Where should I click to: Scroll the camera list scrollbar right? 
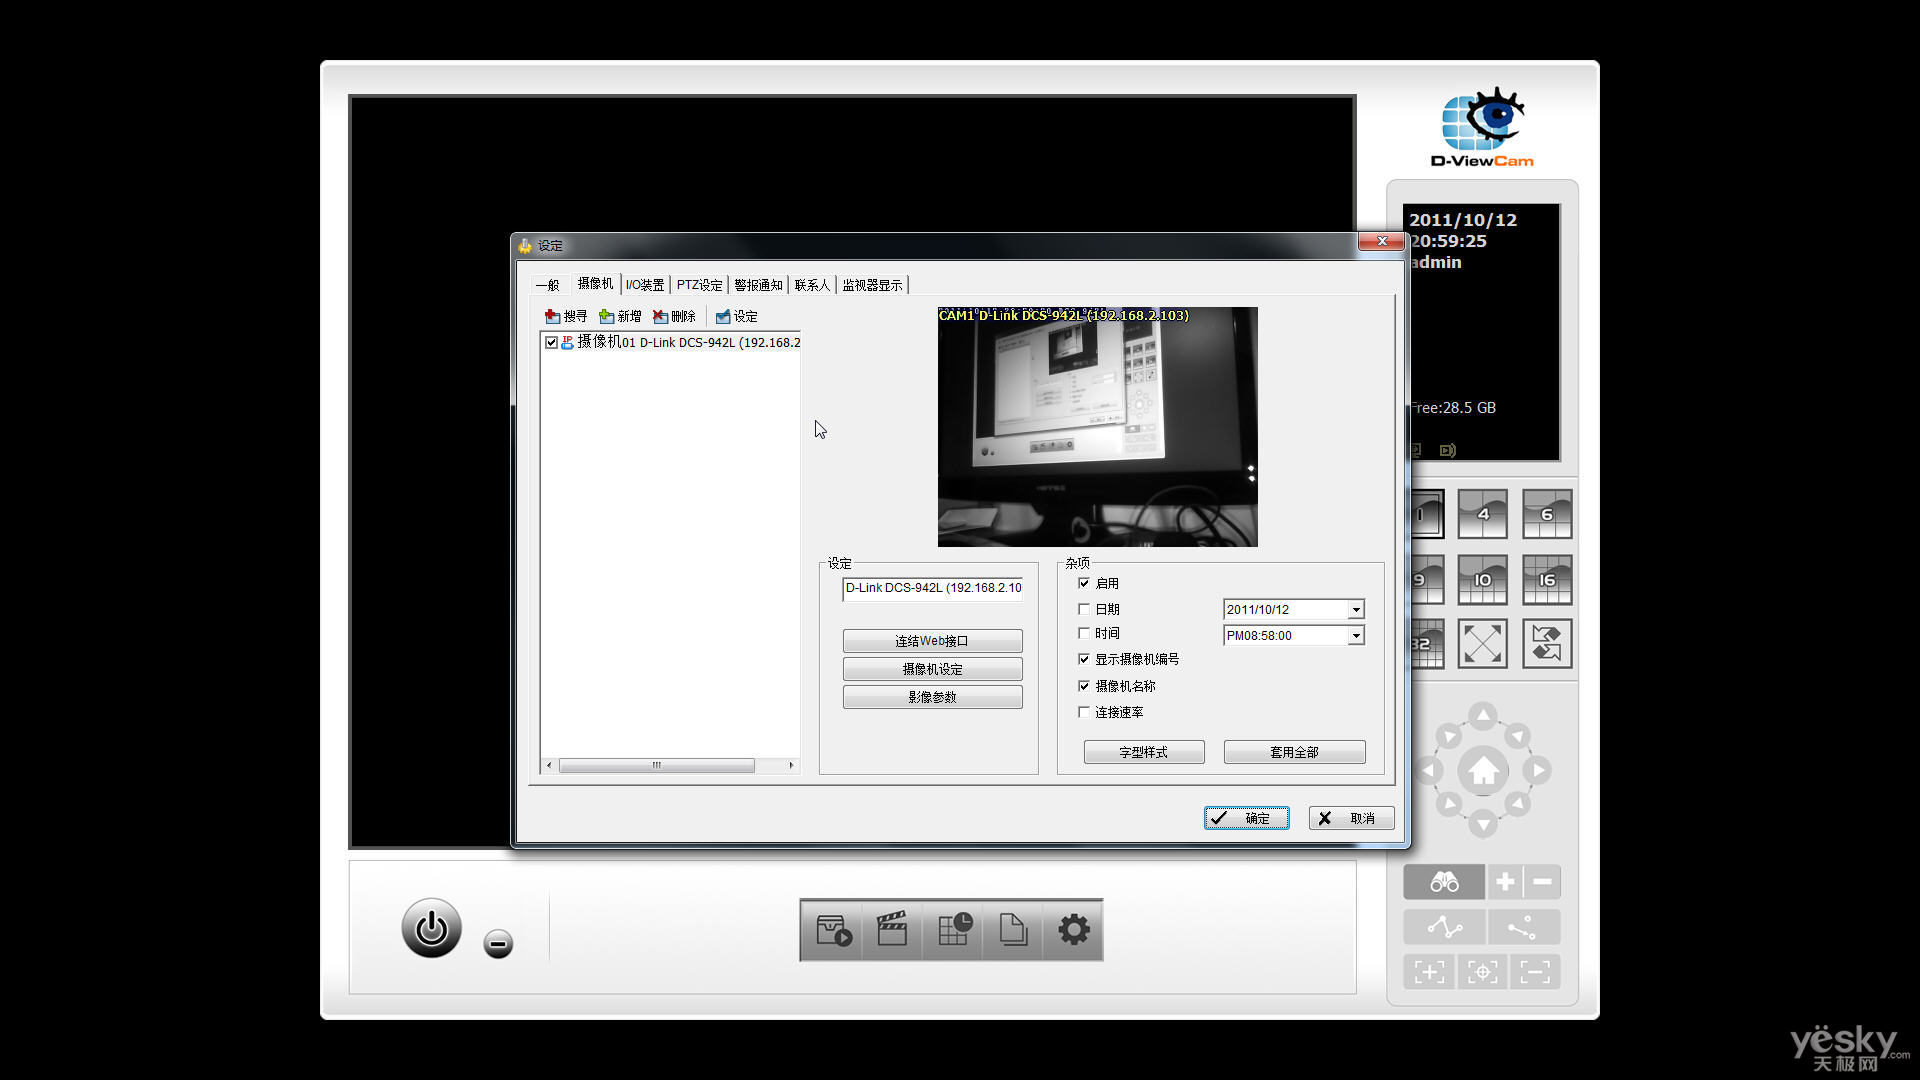tap(791, 765)
